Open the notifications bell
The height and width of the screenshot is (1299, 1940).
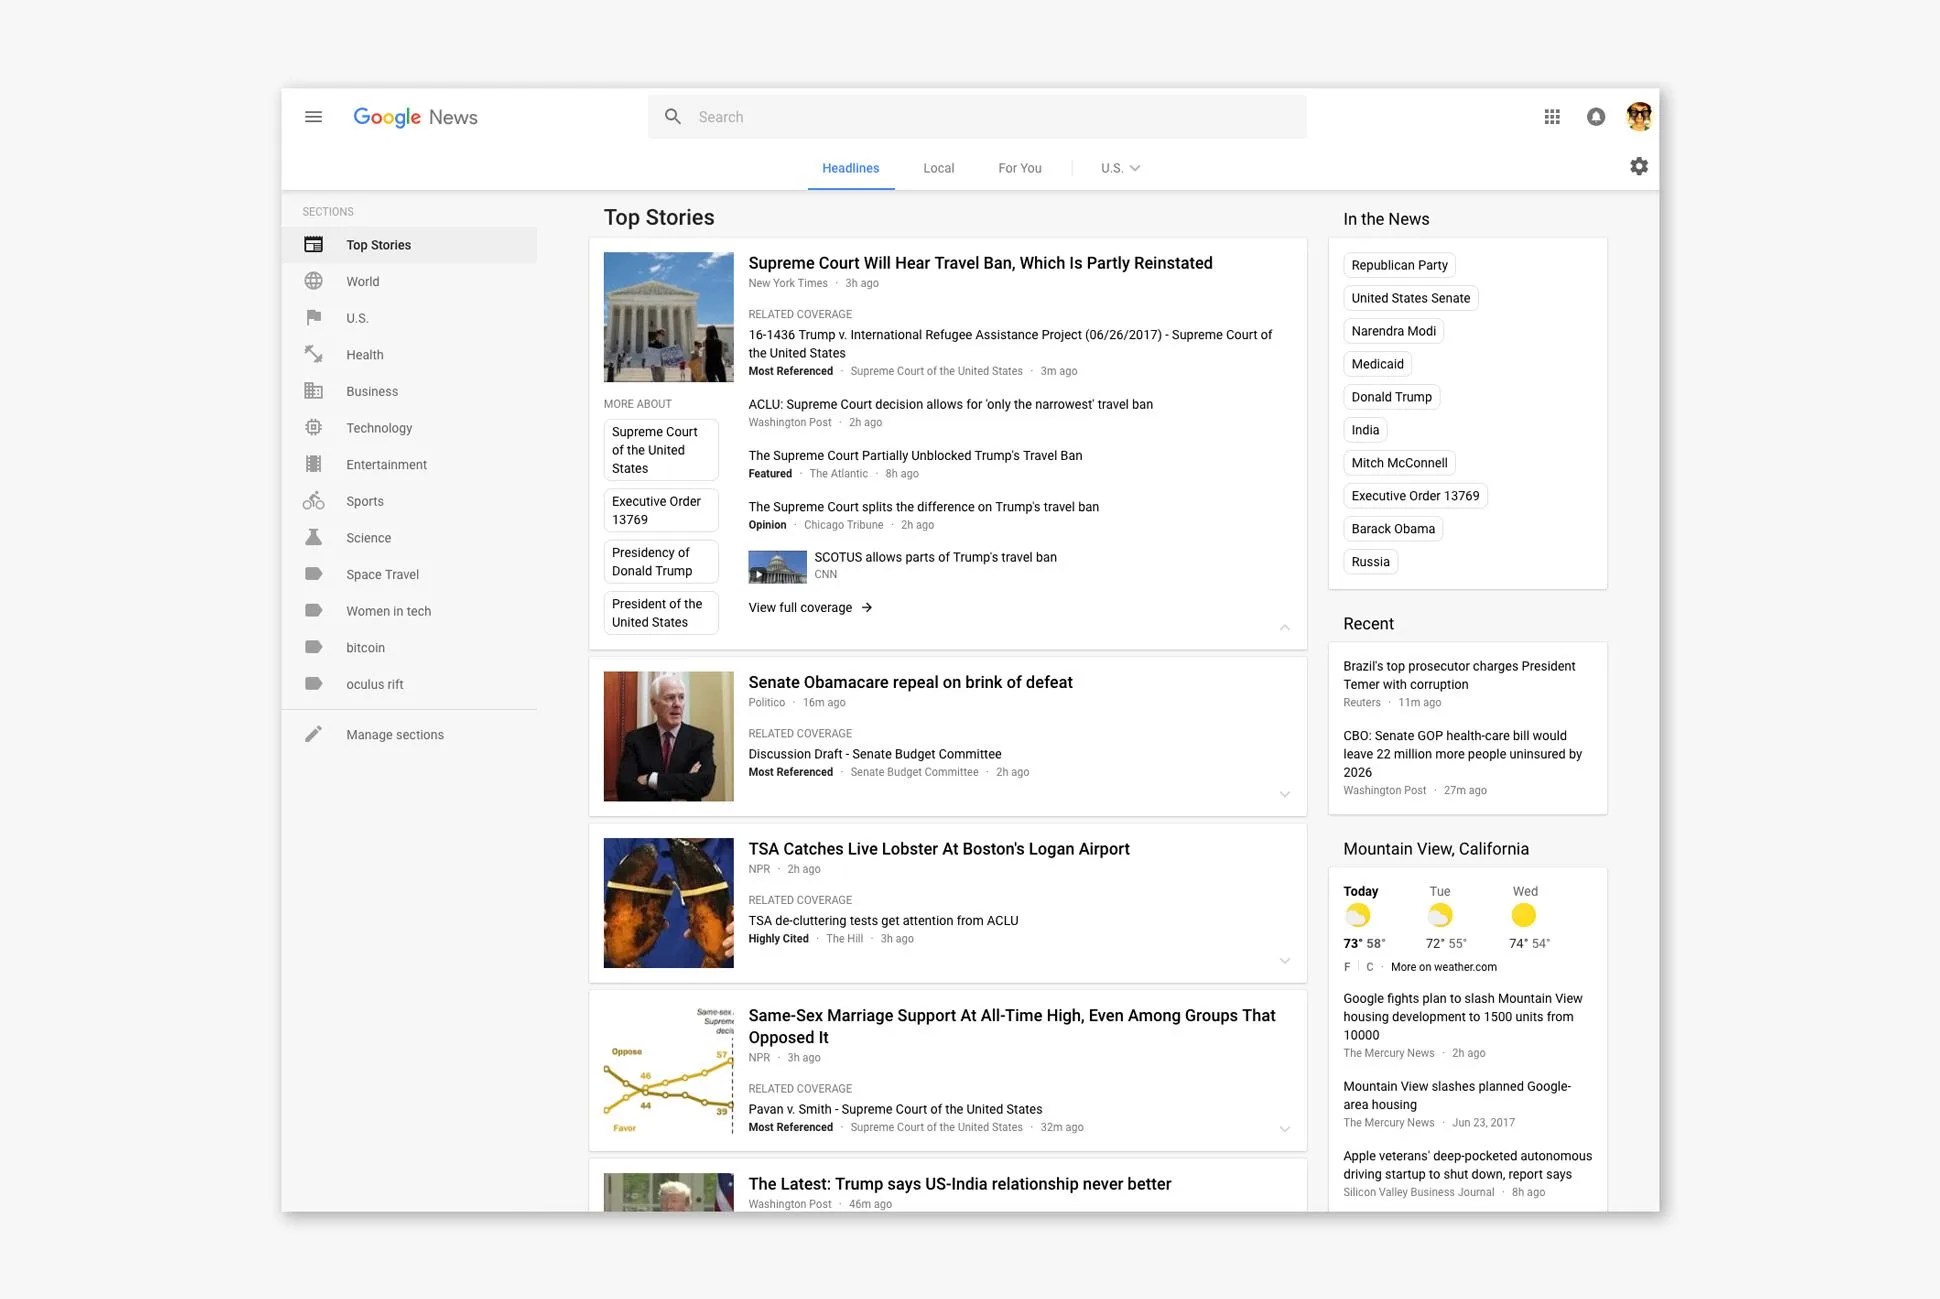click(1595, 116)
